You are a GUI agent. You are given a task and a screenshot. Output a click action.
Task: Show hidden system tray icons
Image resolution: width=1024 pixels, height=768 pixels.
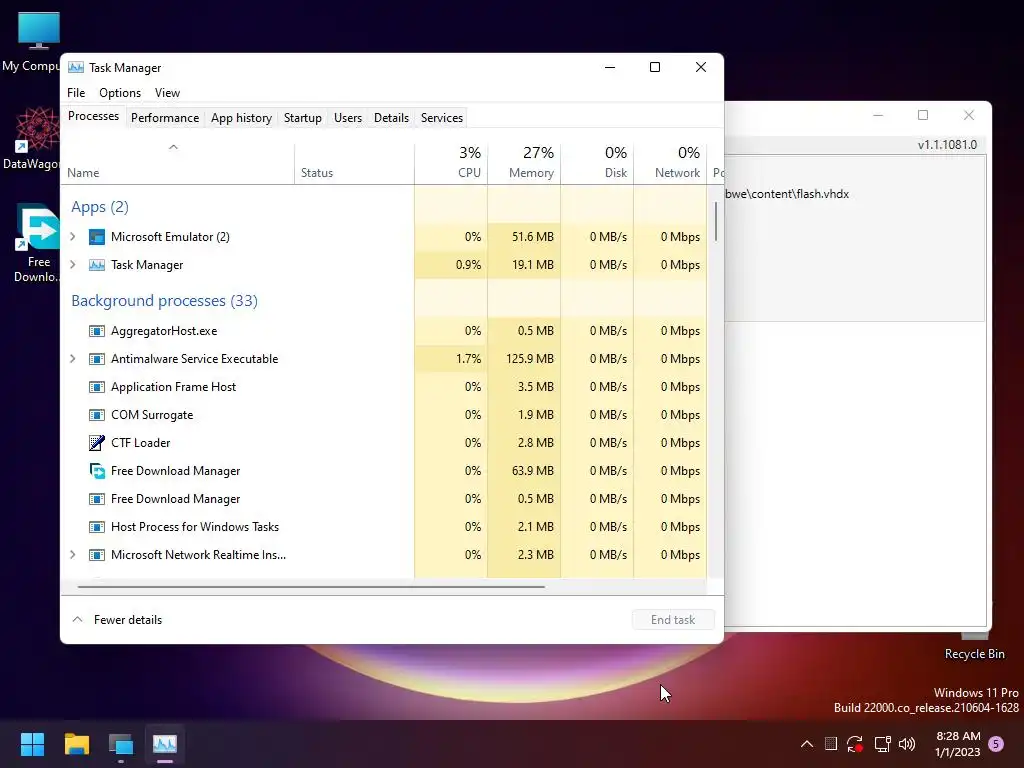coord(807,744)
